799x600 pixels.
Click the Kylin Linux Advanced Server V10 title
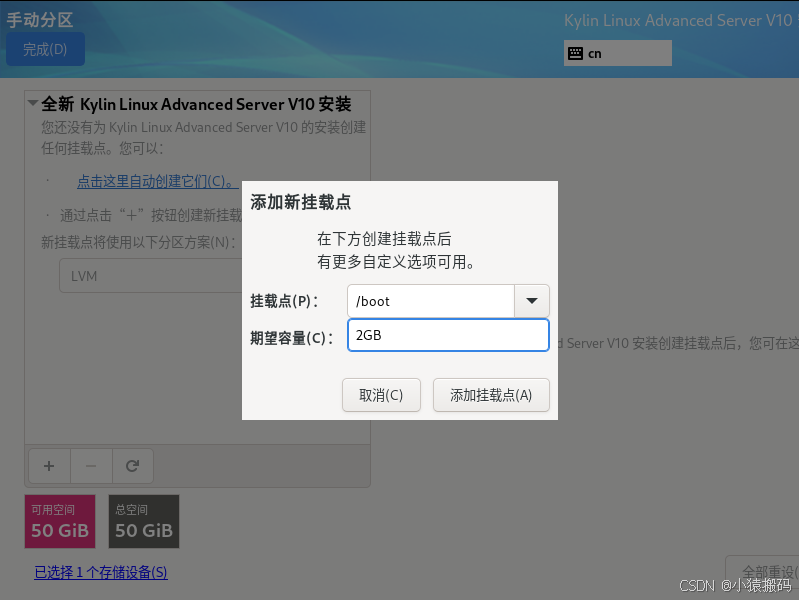[678, 20]
